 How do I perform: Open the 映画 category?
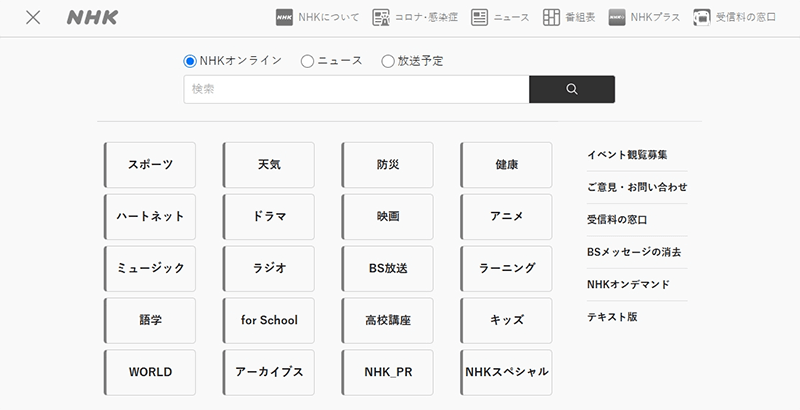click(388, 217)
